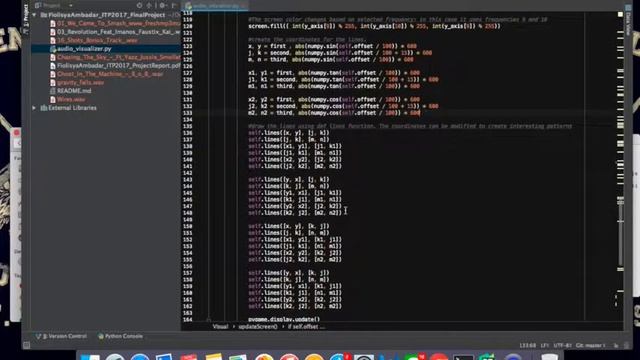This screenshot has height=360, width=640.
Task: Click the screen.fill code on line 120
Action: [374, 26]
